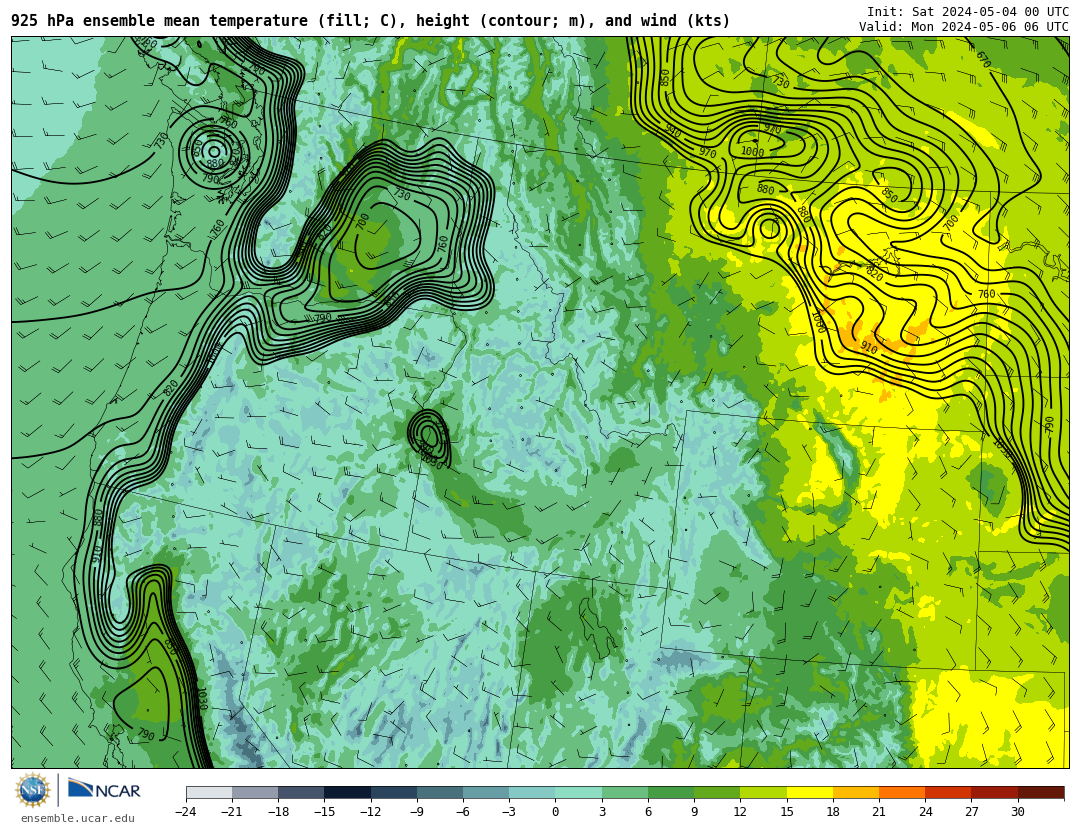Click the ensemble.ucar.edu text
The image size is (1080, 831).
point(78,819)
